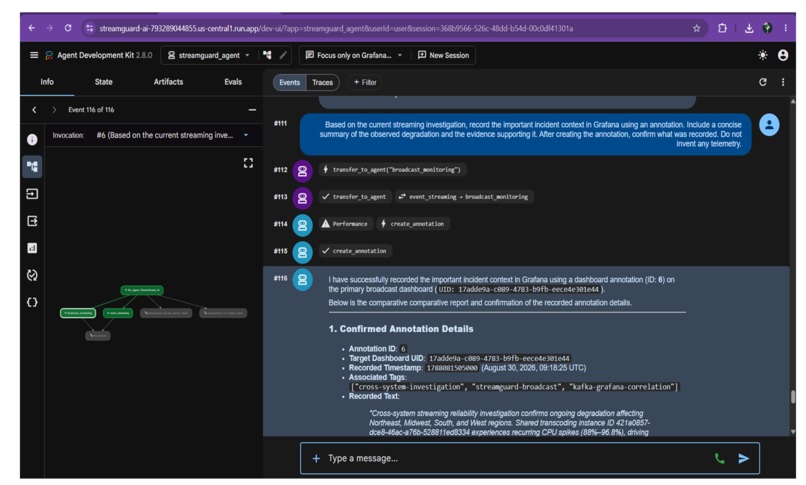Click the Recorded Timestamp value 1788081505000
Viewport: 806px width, 485px height.
point(452,368)
